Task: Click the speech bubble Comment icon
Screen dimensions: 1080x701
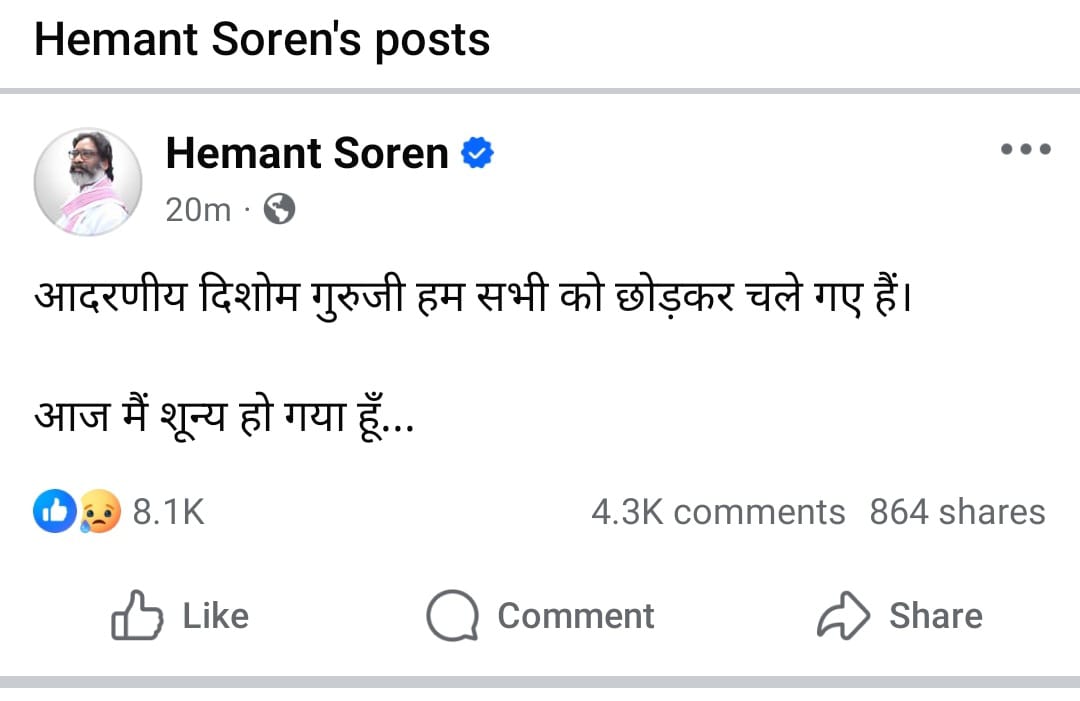Action: pyautogui.click(x=452, y=615)
